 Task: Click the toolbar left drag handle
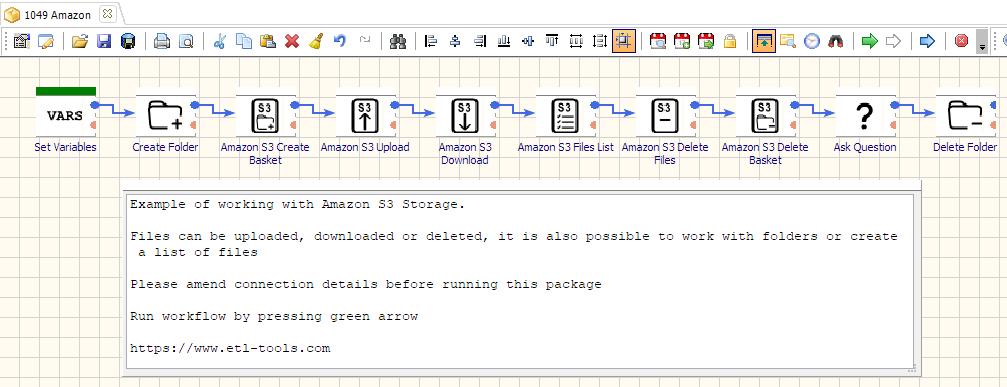coord(6,42)
